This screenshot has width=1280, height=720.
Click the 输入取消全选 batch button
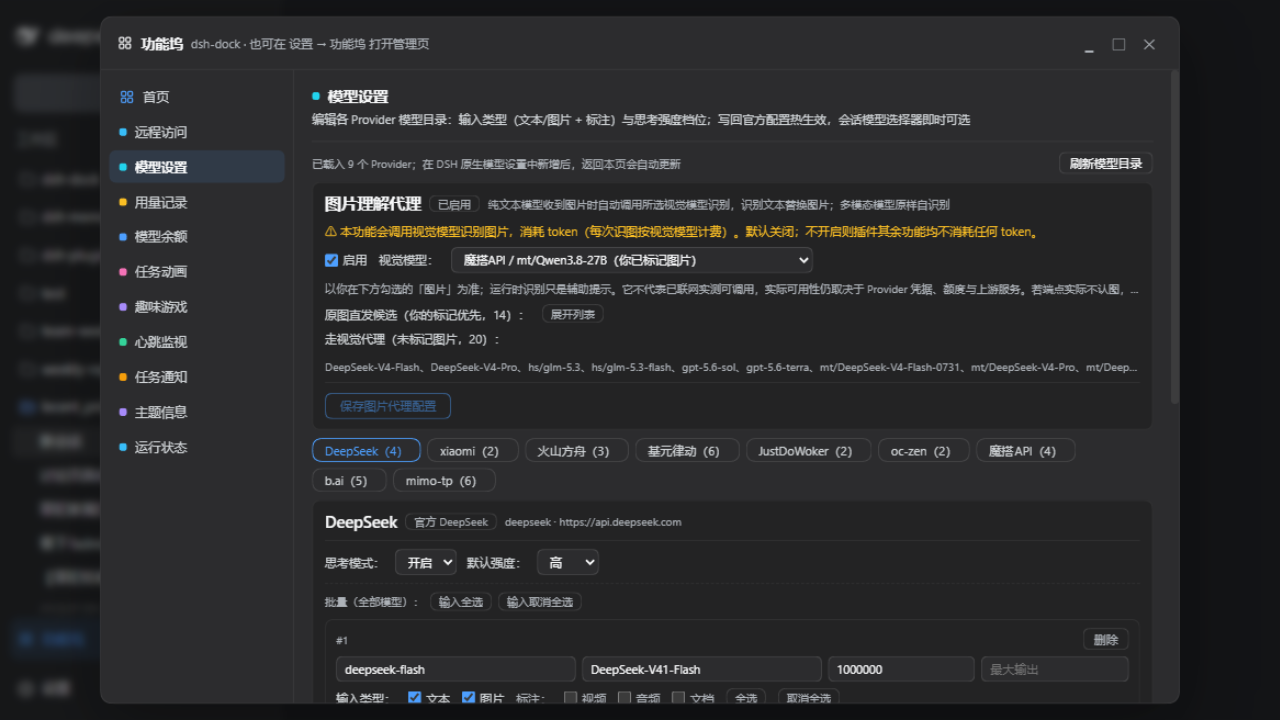pyautogui.click(x=540, y=602)
